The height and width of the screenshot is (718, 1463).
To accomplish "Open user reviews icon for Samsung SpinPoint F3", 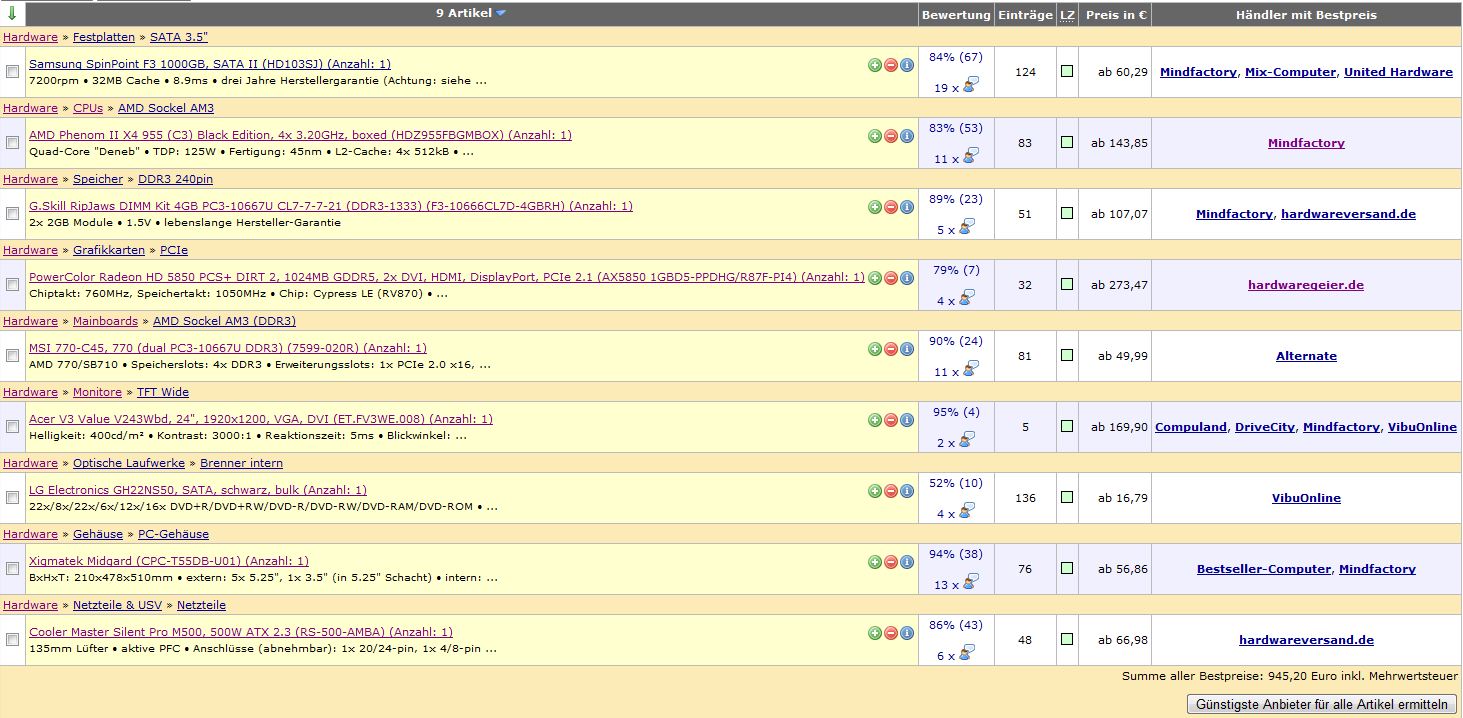I will pyautogui.click(x=970, y=85).
